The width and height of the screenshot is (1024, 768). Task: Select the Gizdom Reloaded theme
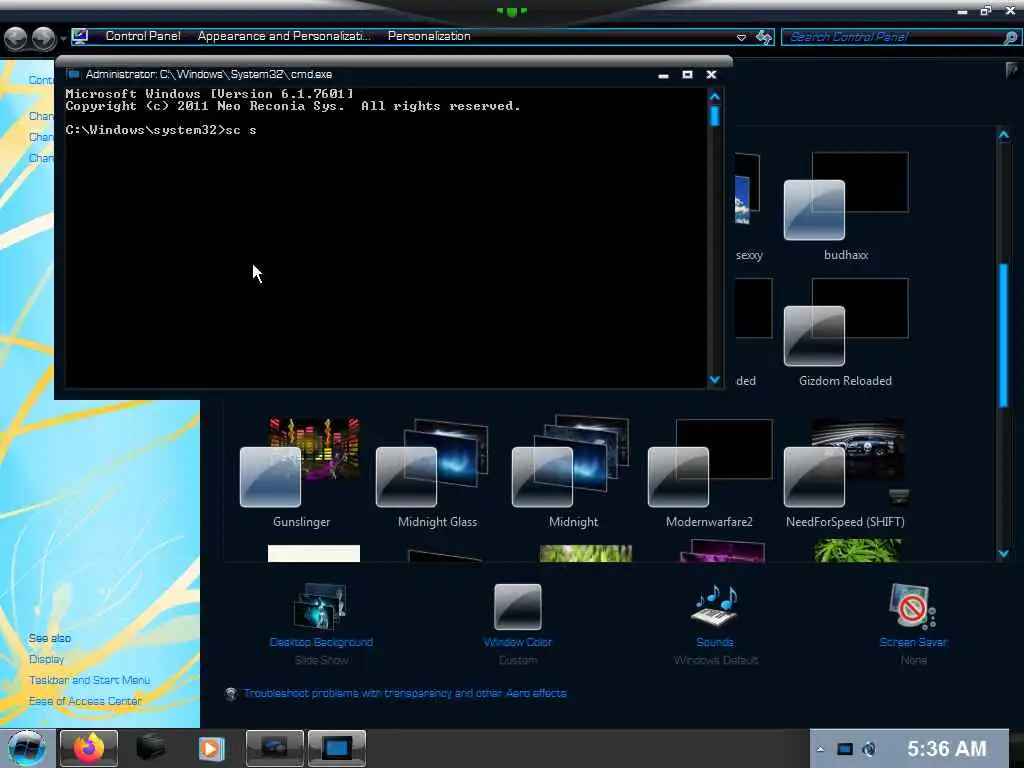tap(846, 332)
